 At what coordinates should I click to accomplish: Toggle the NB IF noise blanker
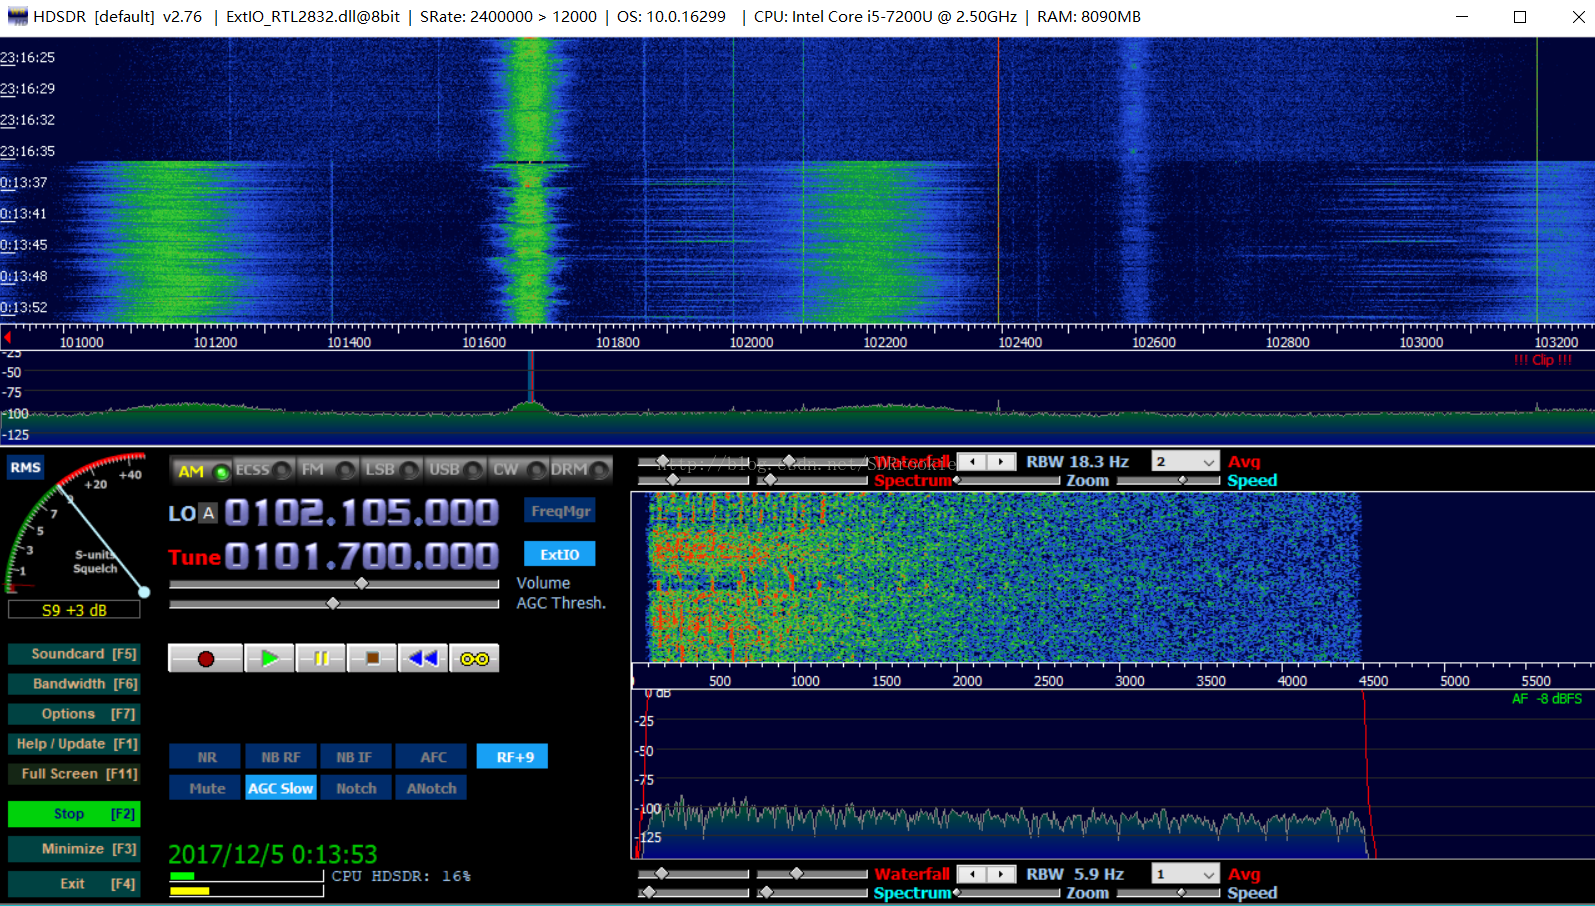[354, 757]
